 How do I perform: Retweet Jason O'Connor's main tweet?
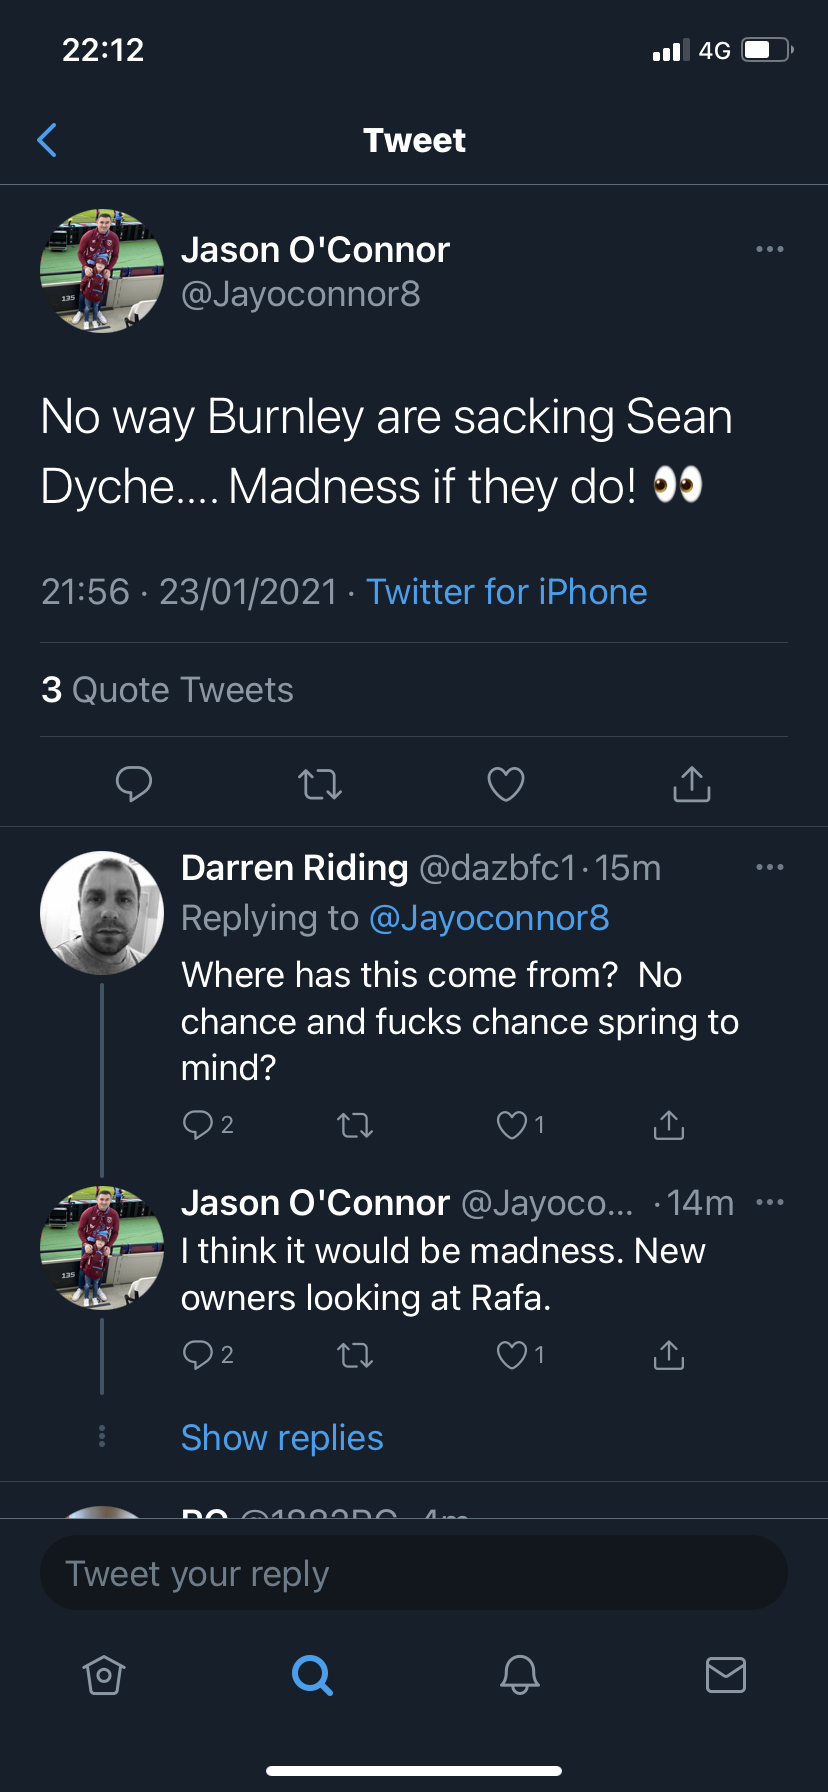320,784
